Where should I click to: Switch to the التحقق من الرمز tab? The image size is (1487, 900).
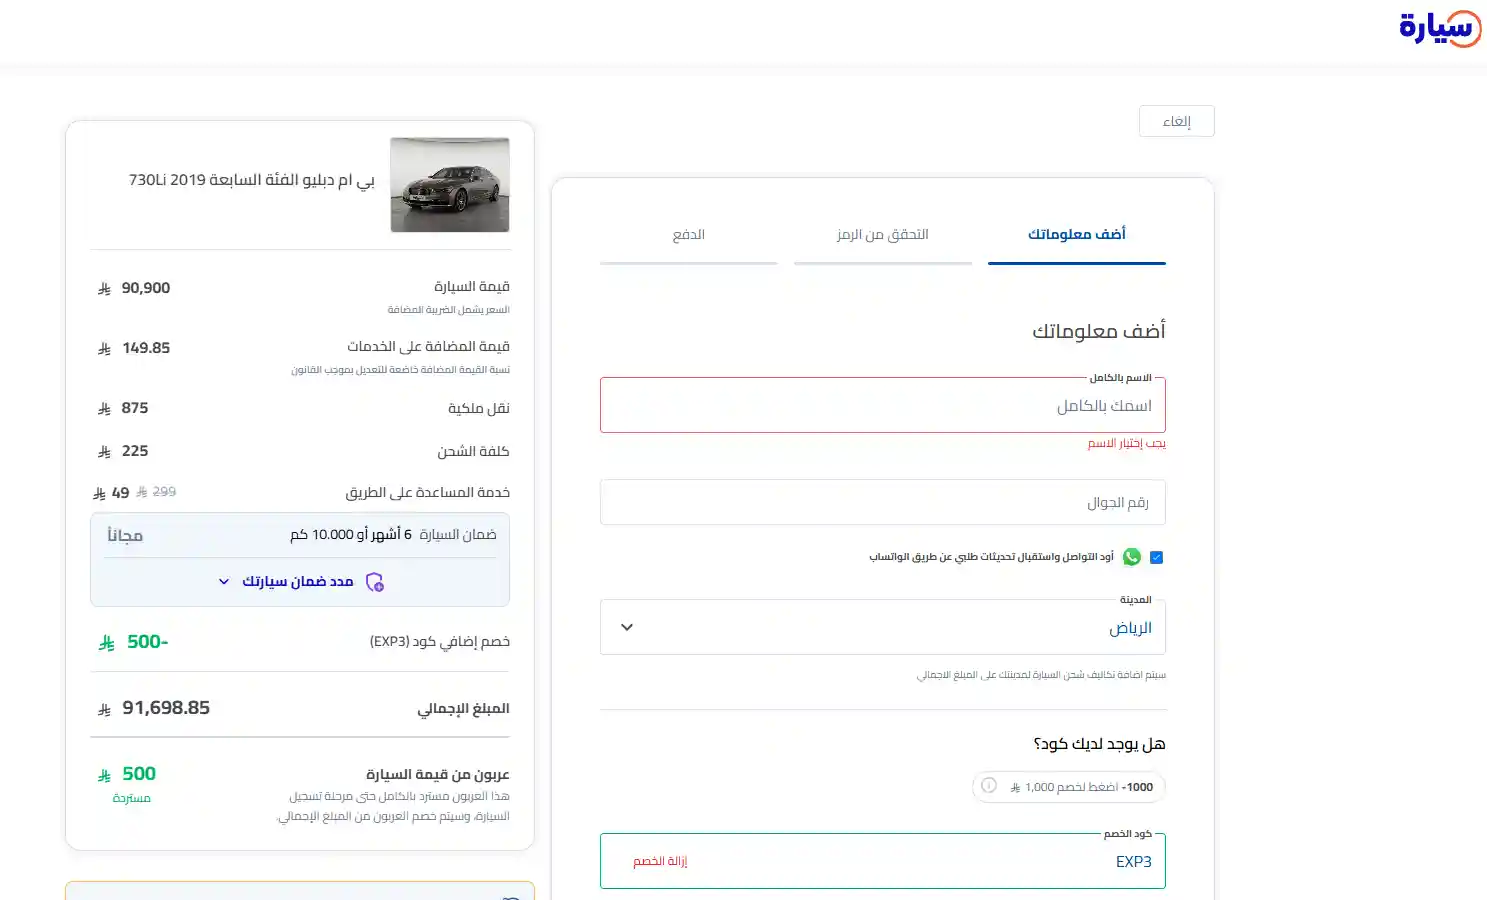[x=882, y=234]
